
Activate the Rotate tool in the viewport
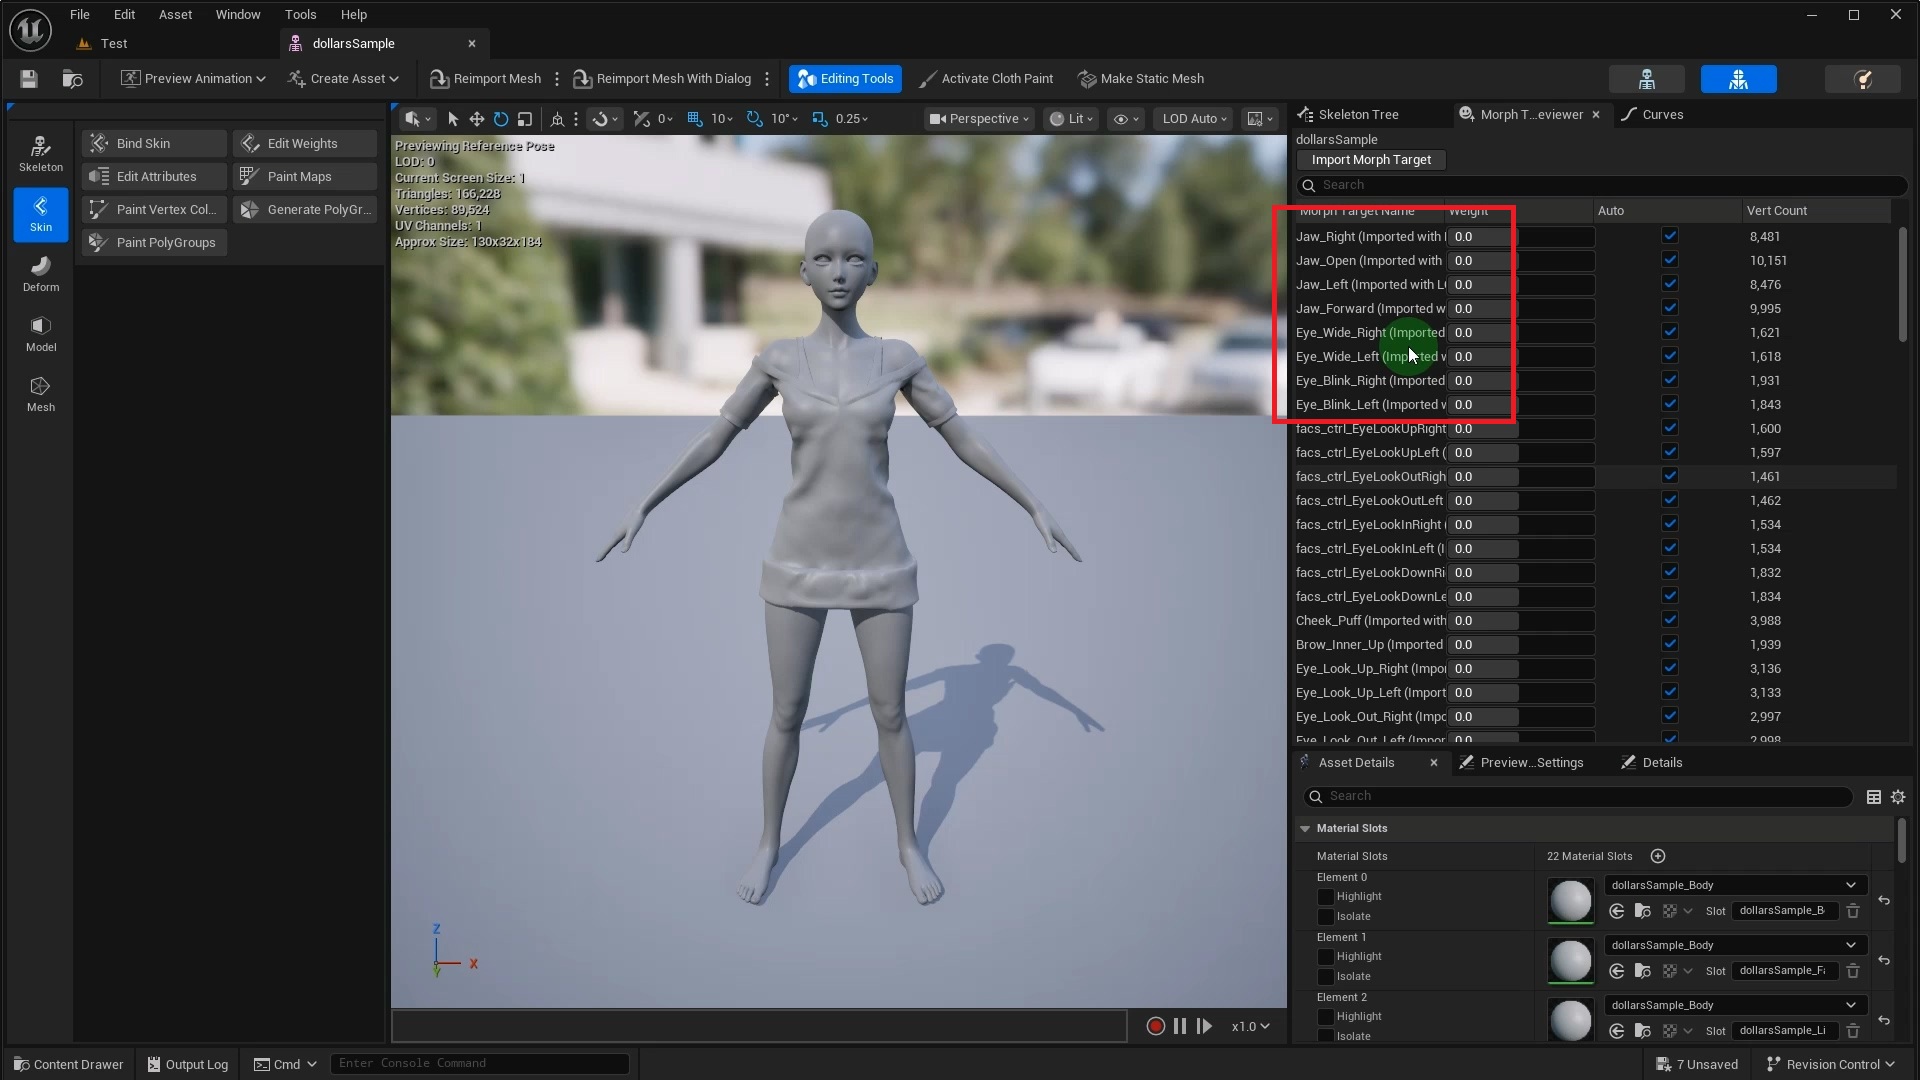pyautogui.click(x=500, y=118)
